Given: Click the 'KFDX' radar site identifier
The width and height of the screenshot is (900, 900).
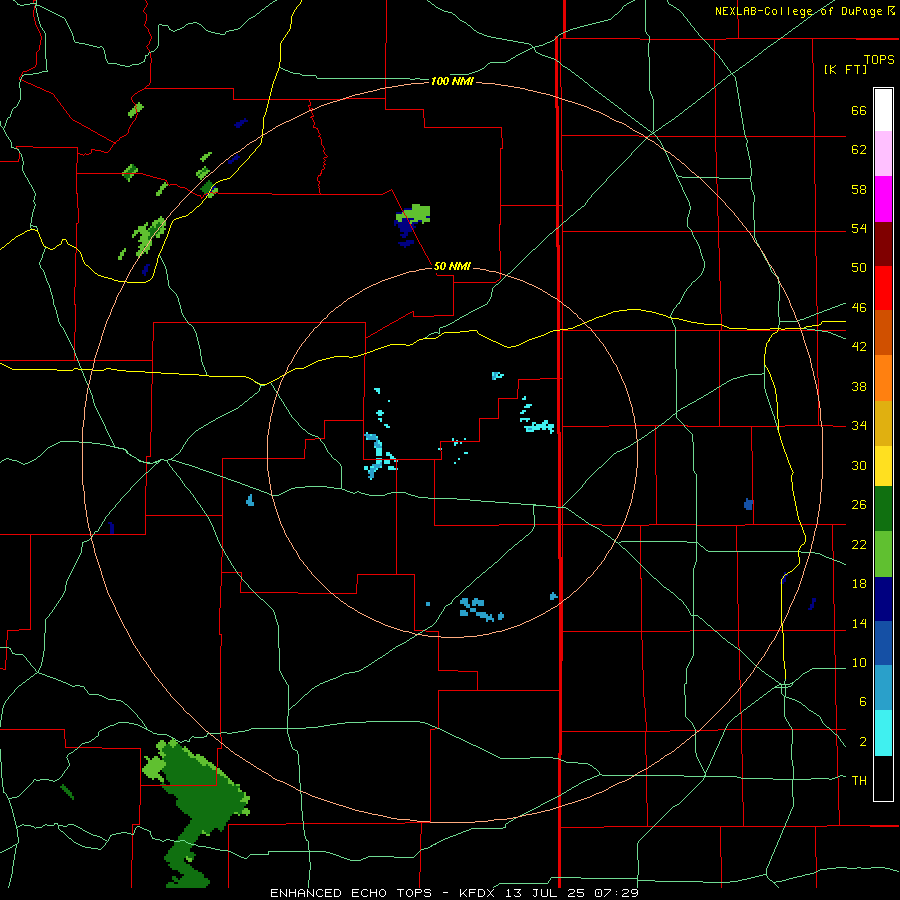Looking at the screenshot, I should tap(479, 893).
